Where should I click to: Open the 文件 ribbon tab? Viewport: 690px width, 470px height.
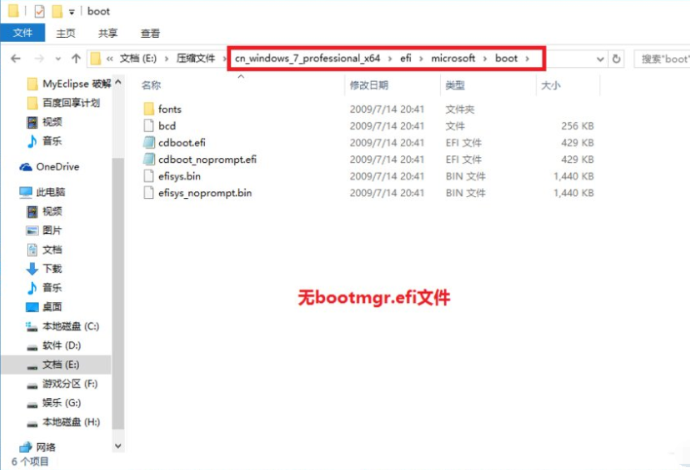coord(22,33)
